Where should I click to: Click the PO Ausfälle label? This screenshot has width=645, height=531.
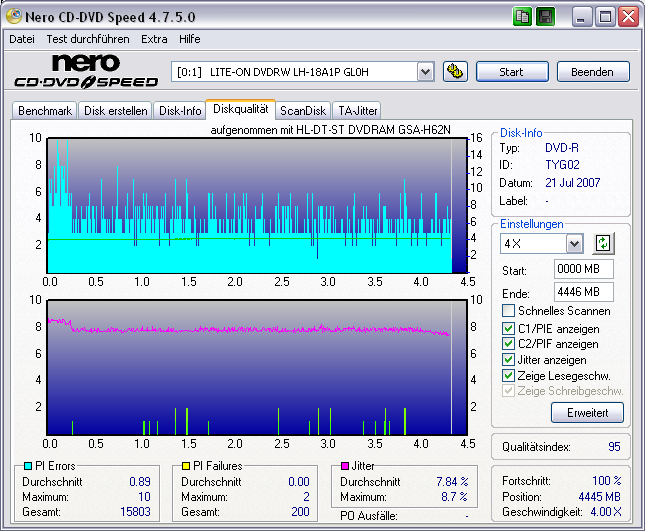[x=369, y=516]
